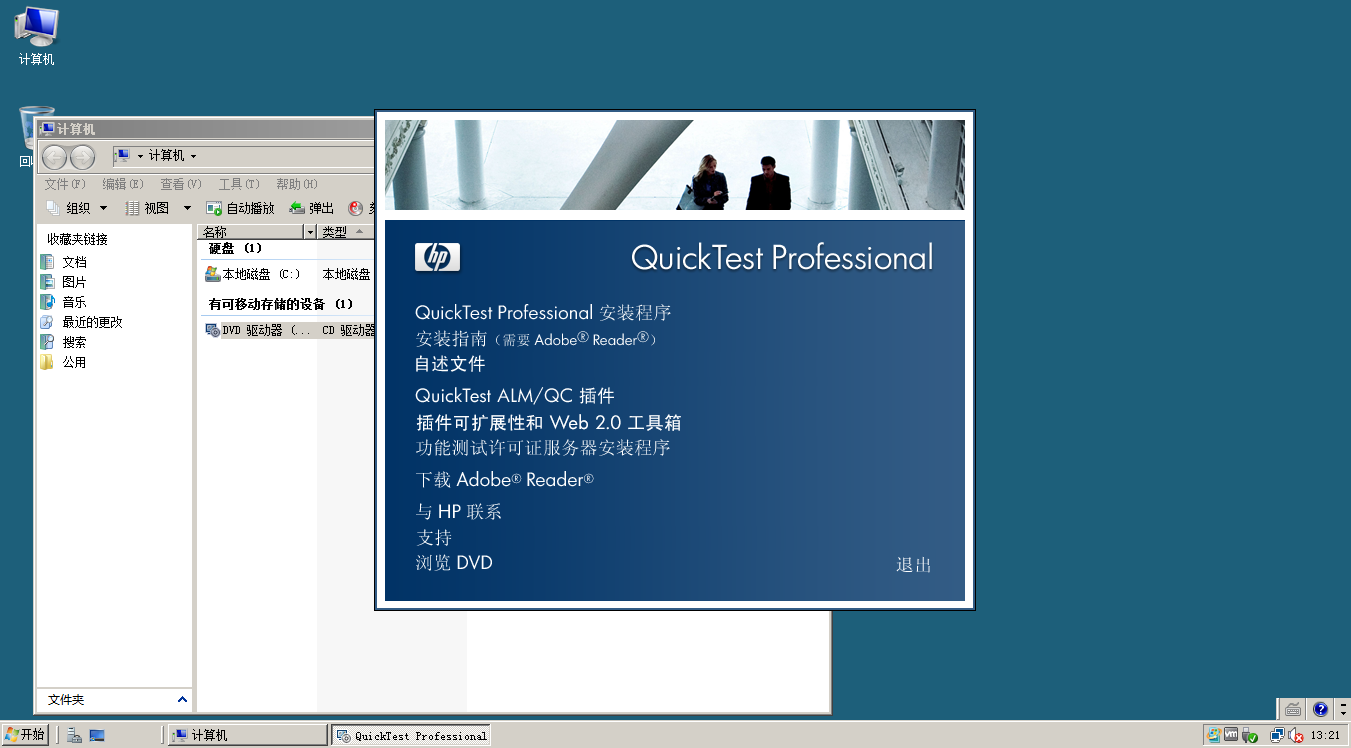Open the 查看(V) menu

coord(181,184)
